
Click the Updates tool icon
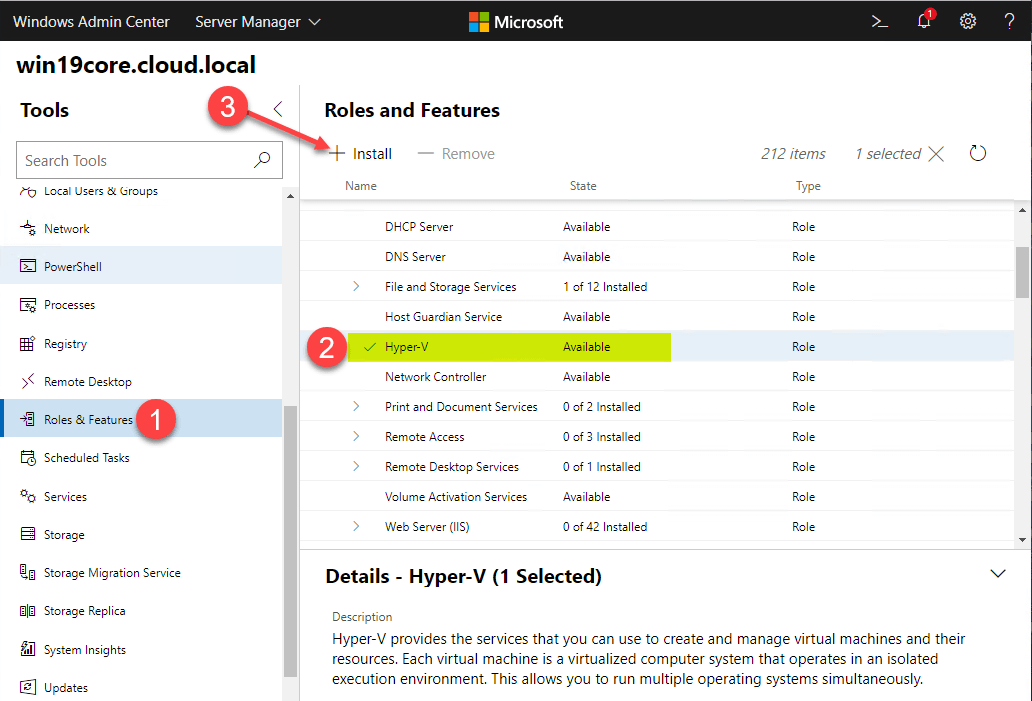pyautogui.click(x=28, y=687)
